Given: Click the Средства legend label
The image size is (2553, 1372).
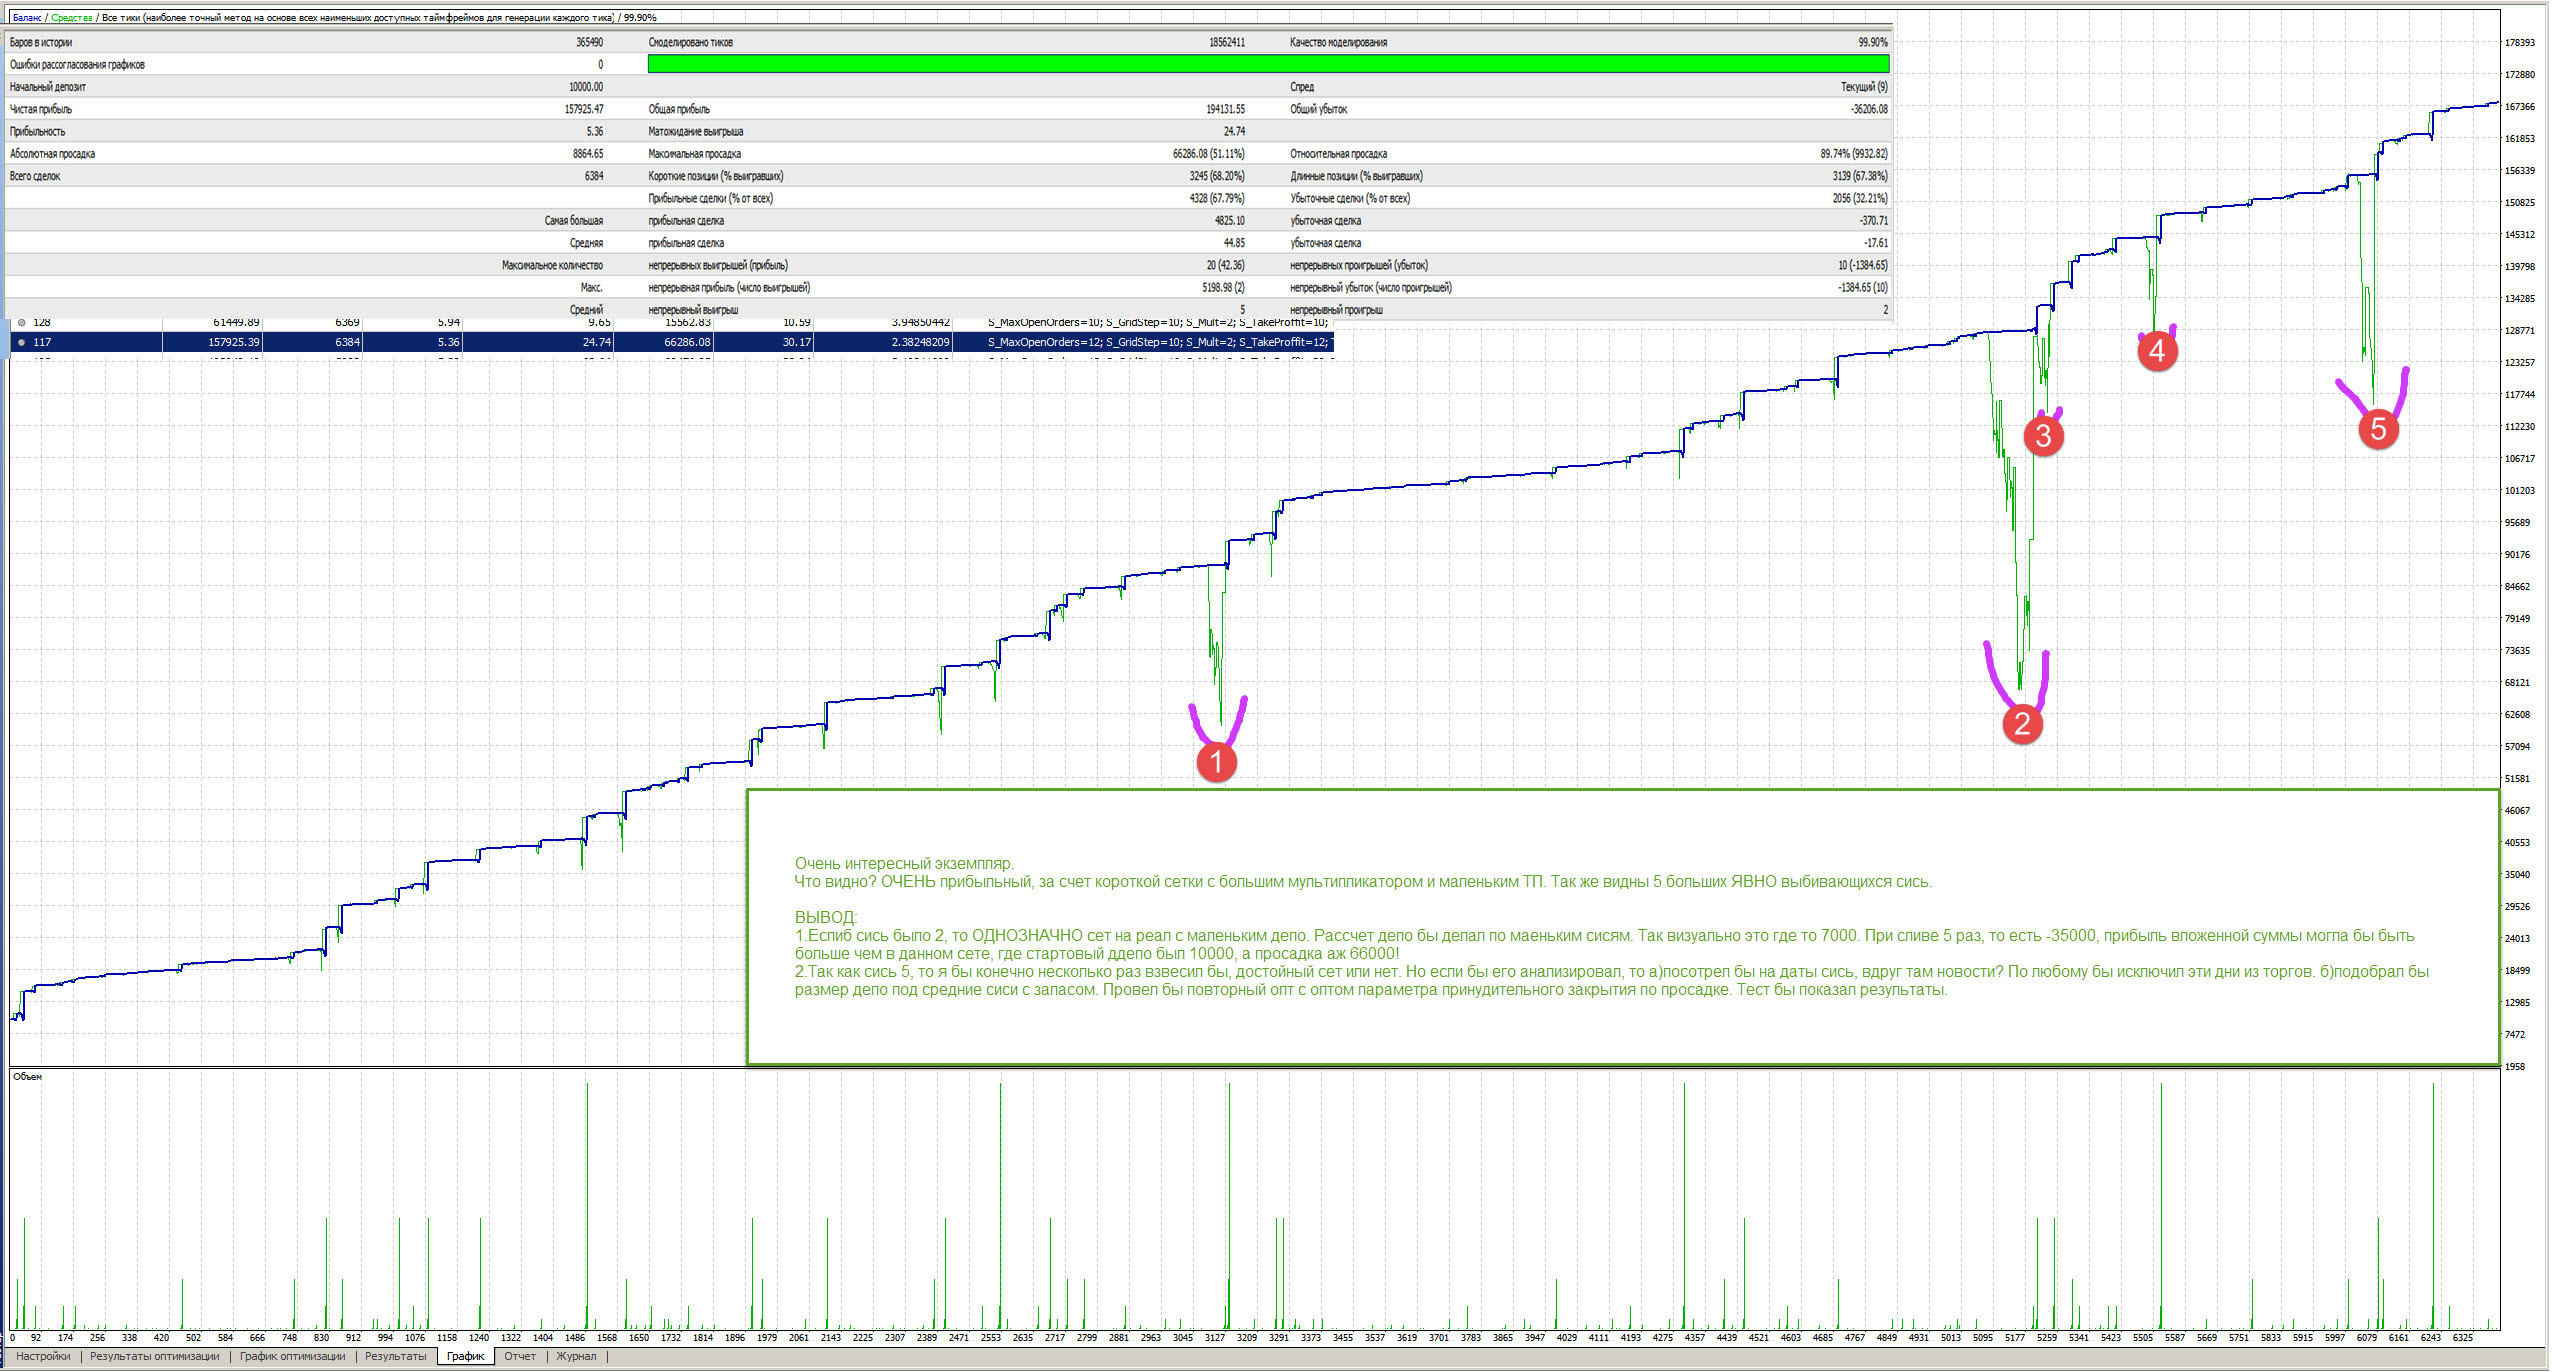Looking at the screenshot, I should tap(71, 18).
